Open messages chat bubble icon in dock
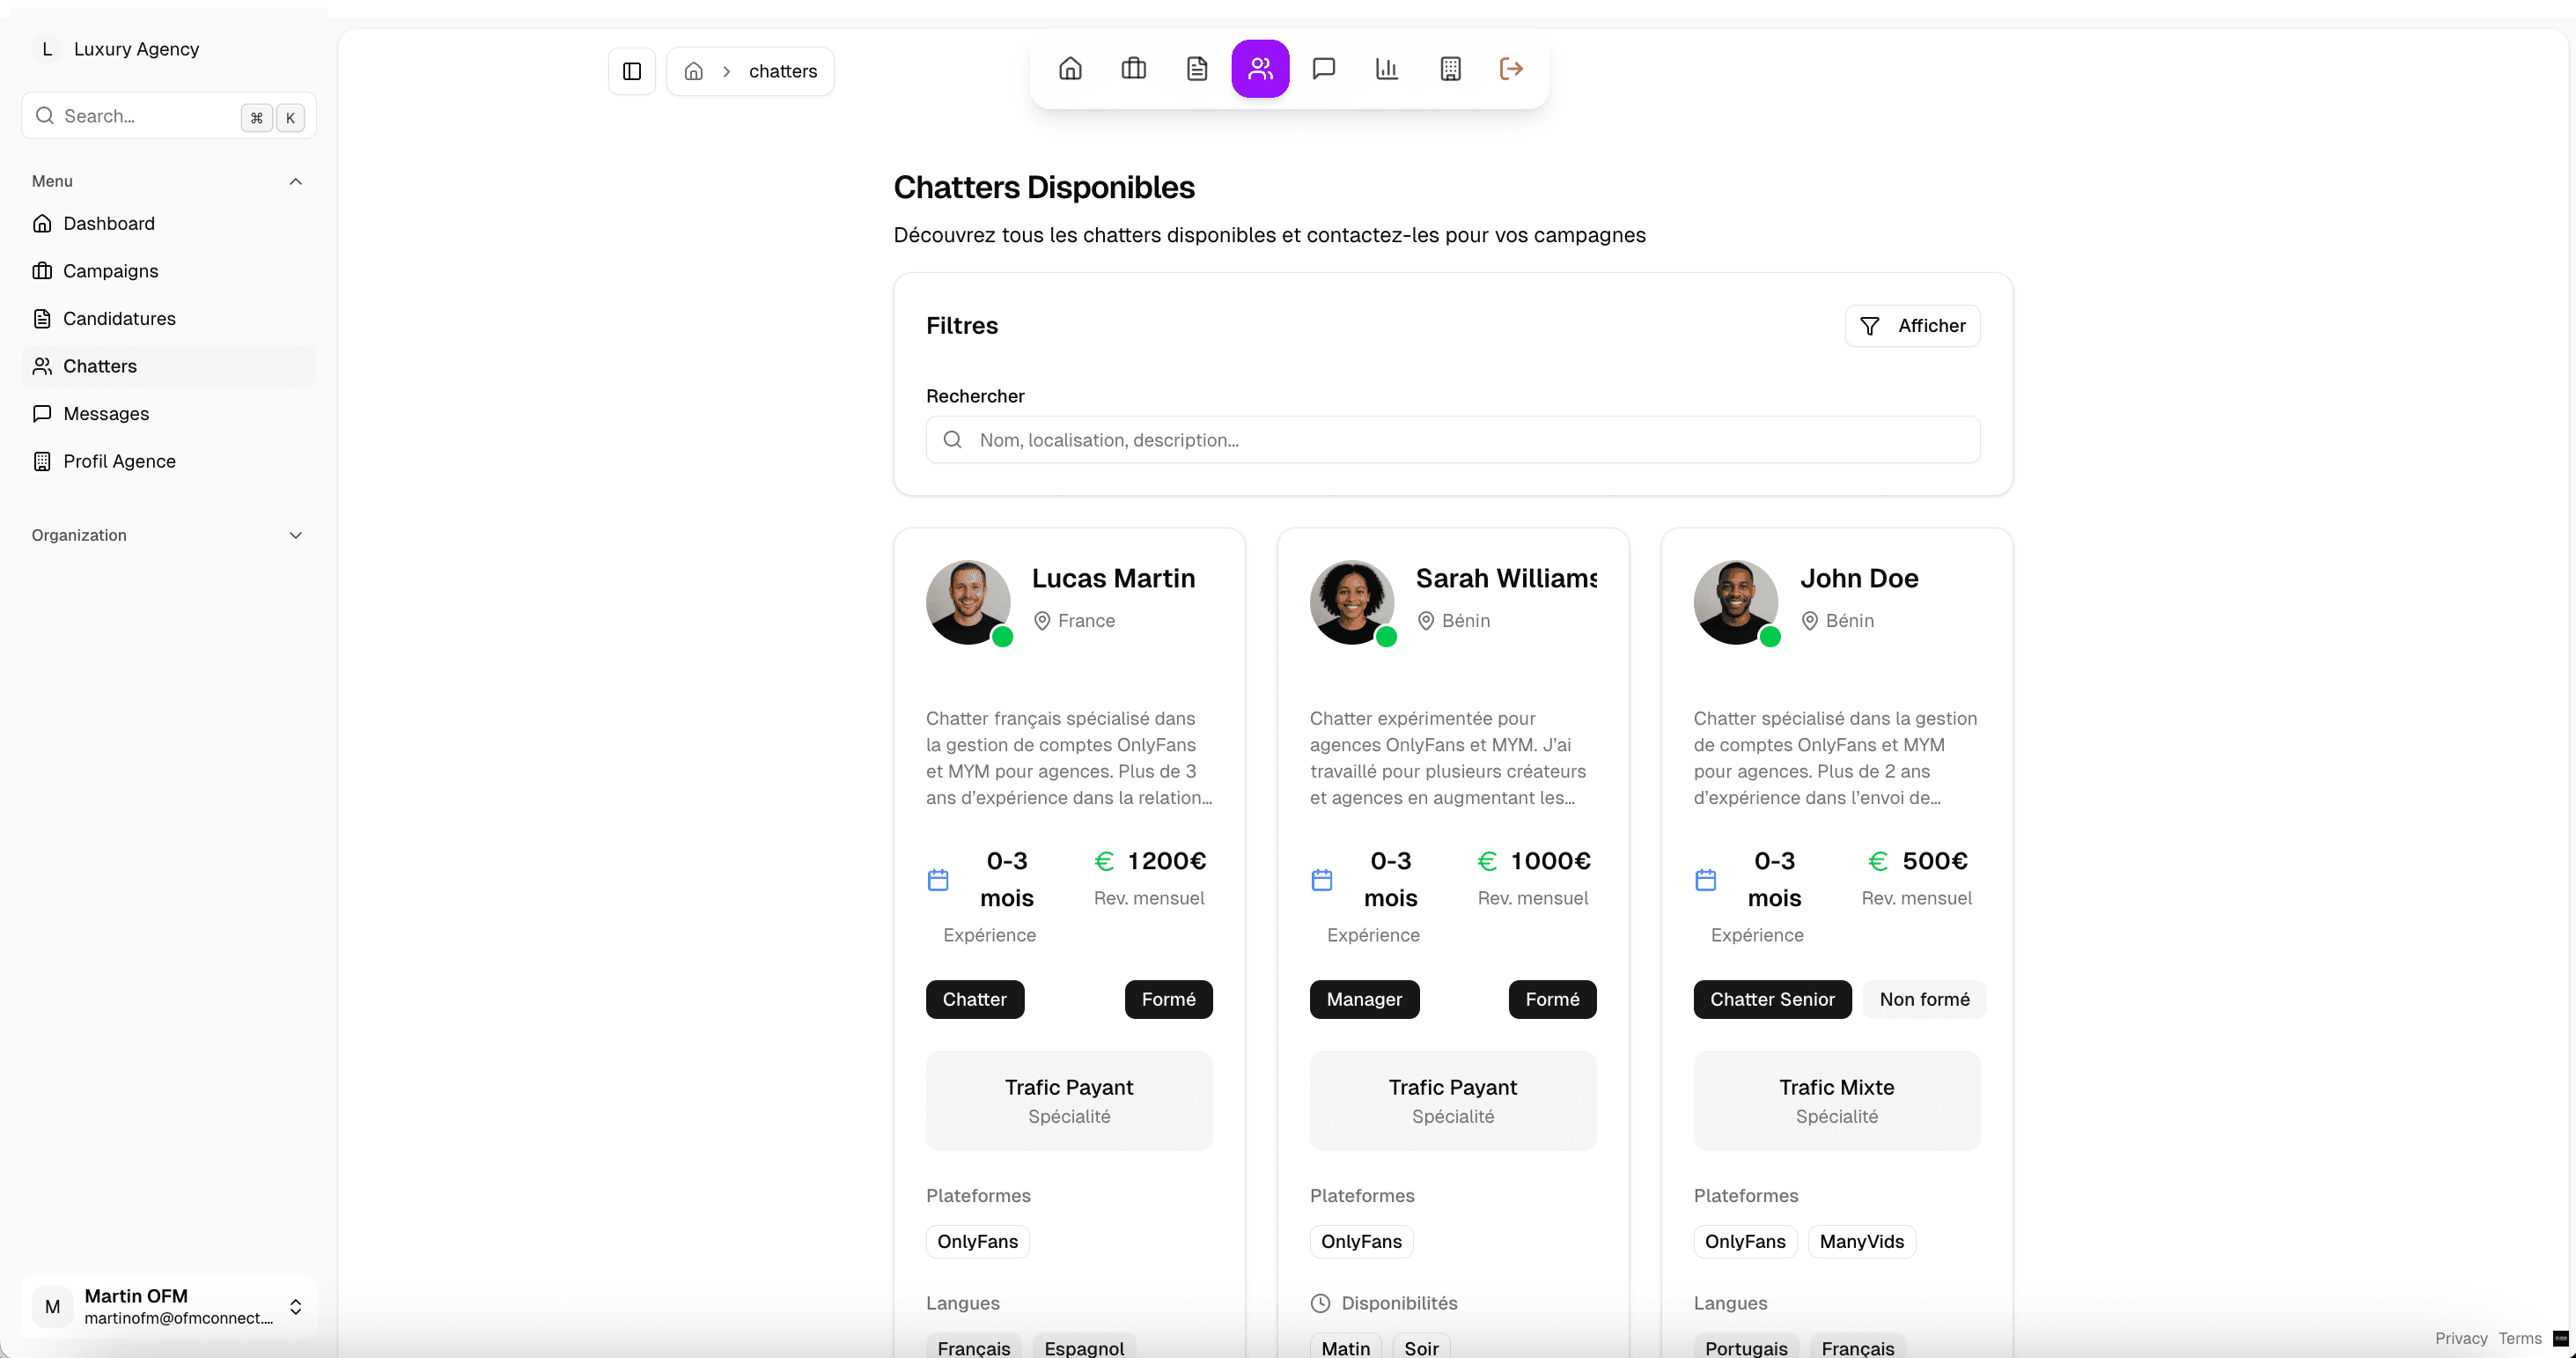This screenshot has width=2576, height=1358. pos(1323,69)
